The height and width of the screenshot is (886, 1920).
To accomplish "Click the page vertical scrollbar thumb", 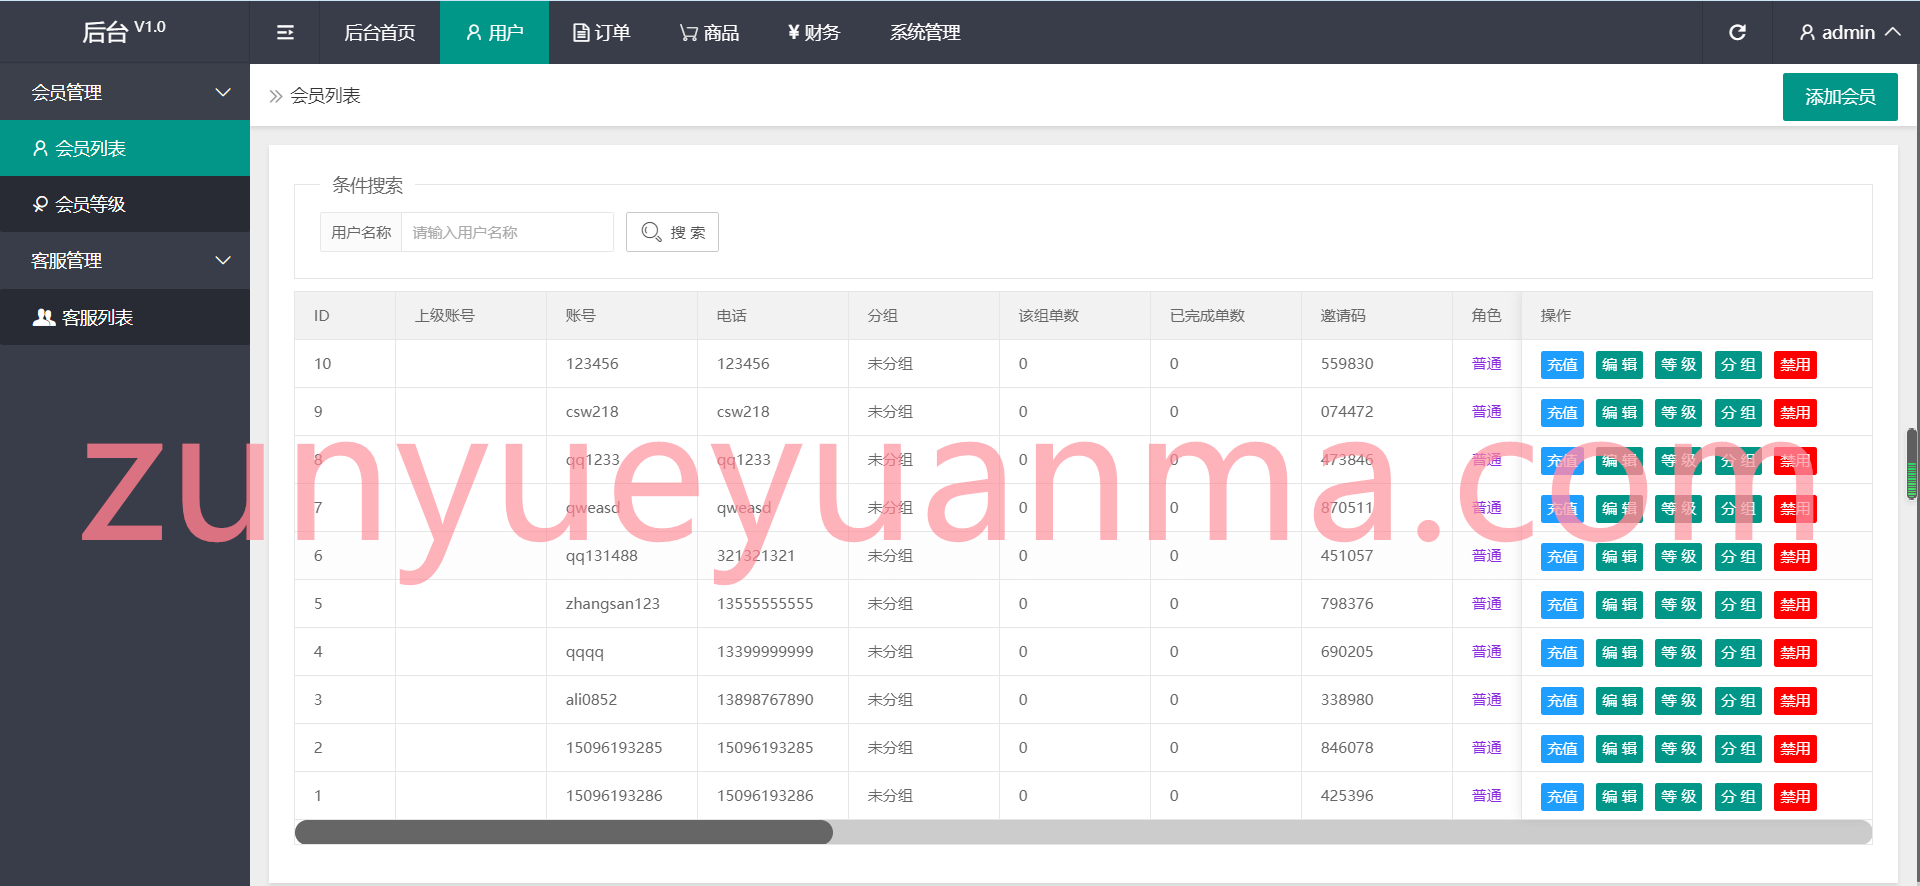I will tap(1912, 463).
